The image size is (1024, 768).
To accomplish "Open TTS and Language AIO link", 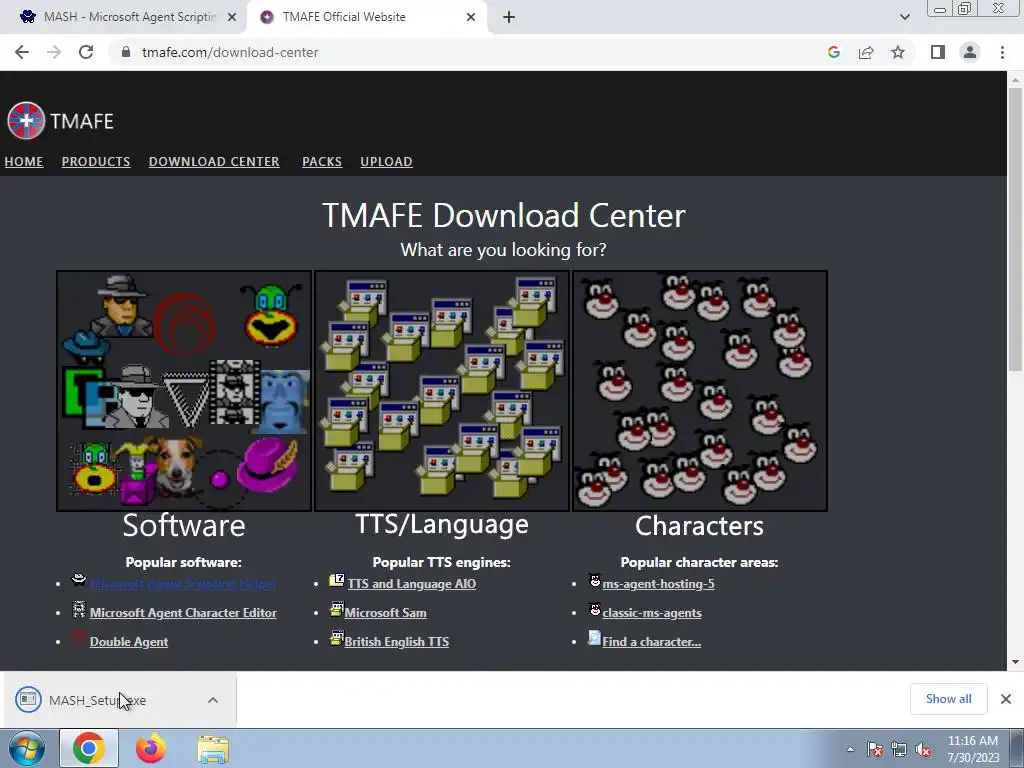I will 411,584.
